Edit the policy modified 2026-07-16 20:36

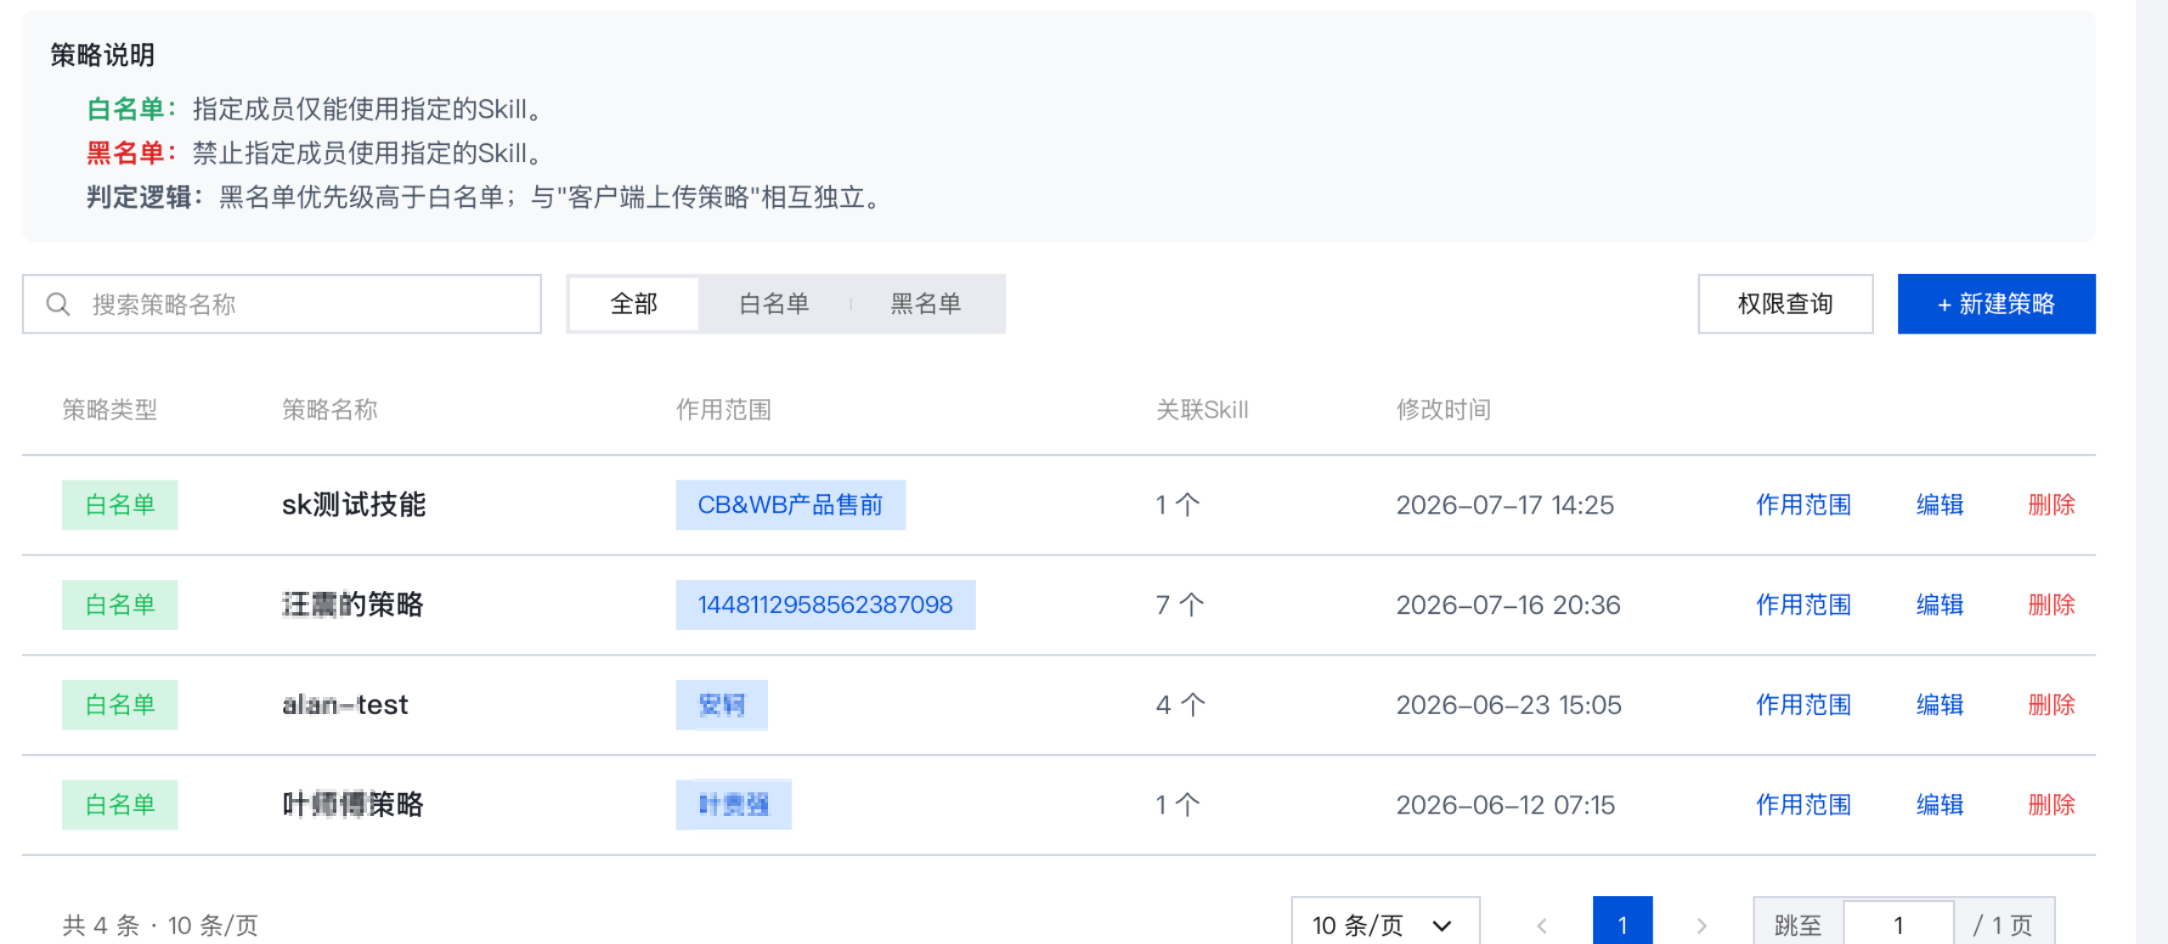(1940, 605)
